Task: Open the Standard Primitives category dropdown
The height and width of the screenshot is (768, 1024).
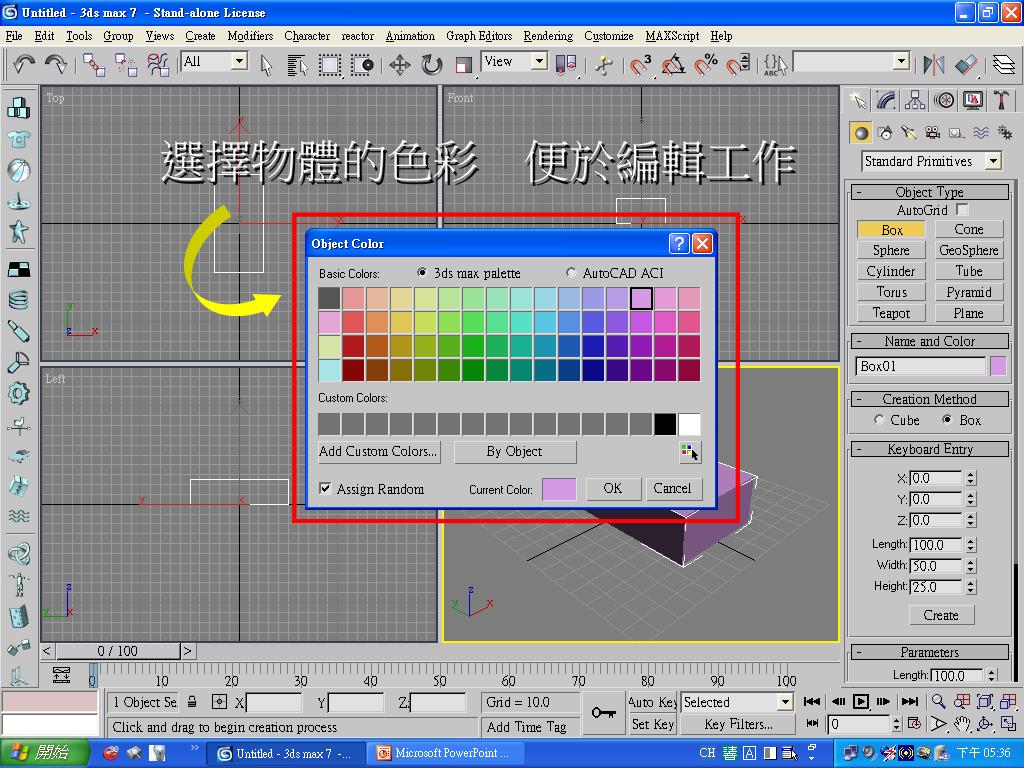Action: [x=993, y=161]
